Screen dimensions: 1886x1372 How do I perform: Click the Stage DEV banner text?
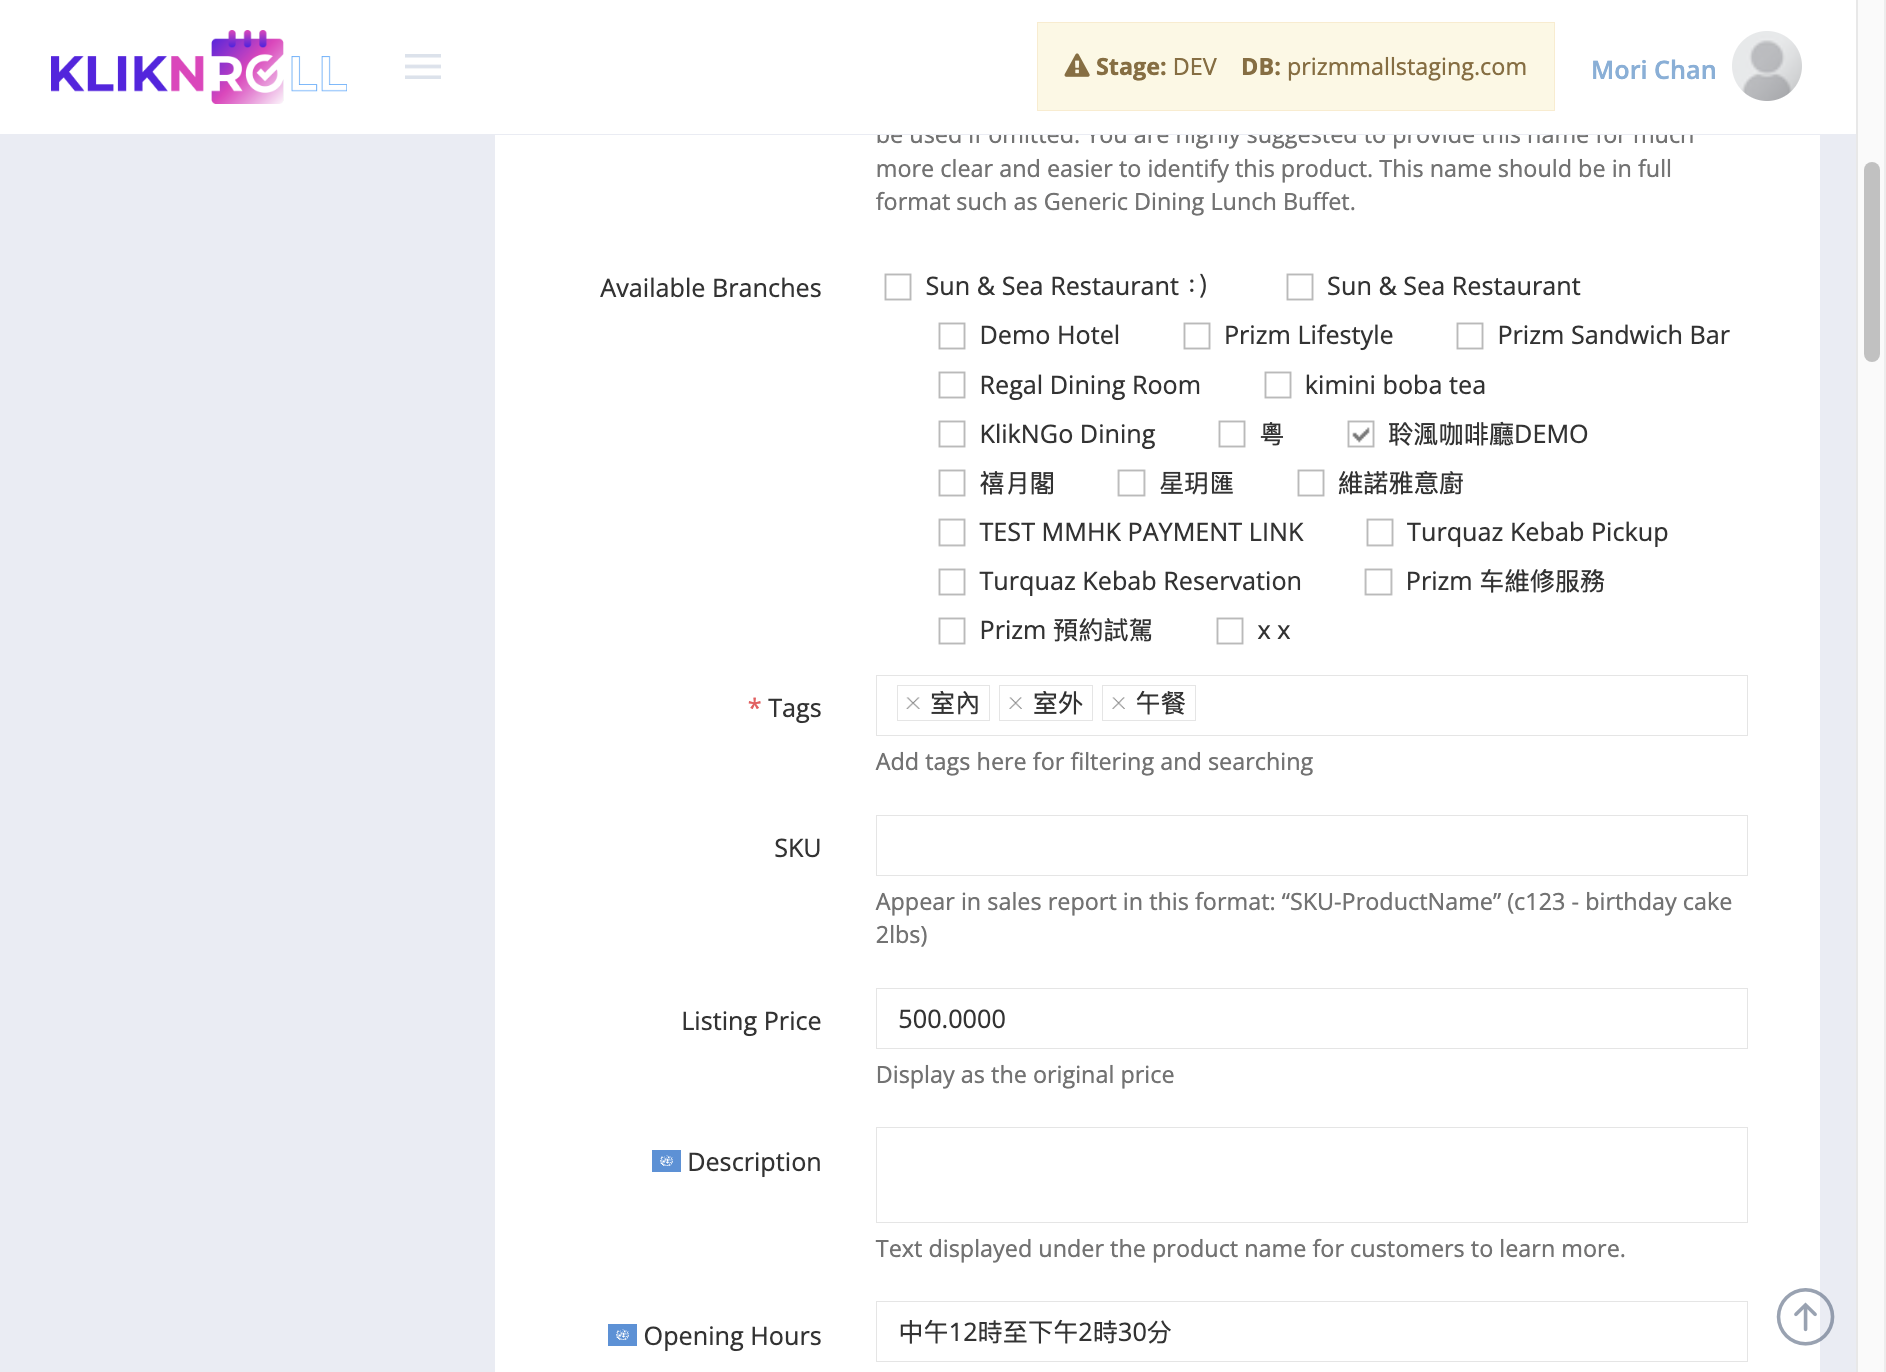(x=1156, y=67)
